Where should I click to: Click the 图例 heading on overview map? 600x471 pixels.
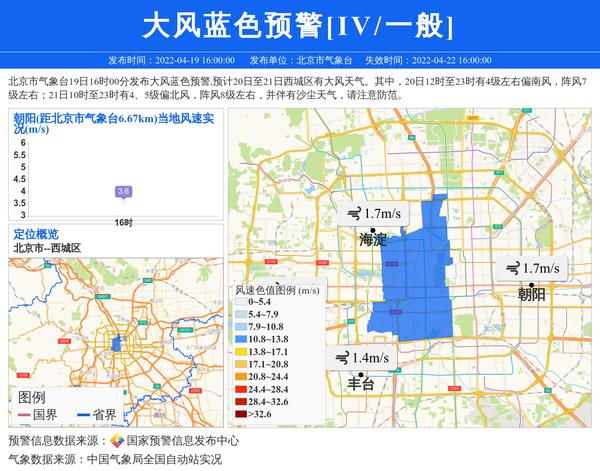pos(32,398)
